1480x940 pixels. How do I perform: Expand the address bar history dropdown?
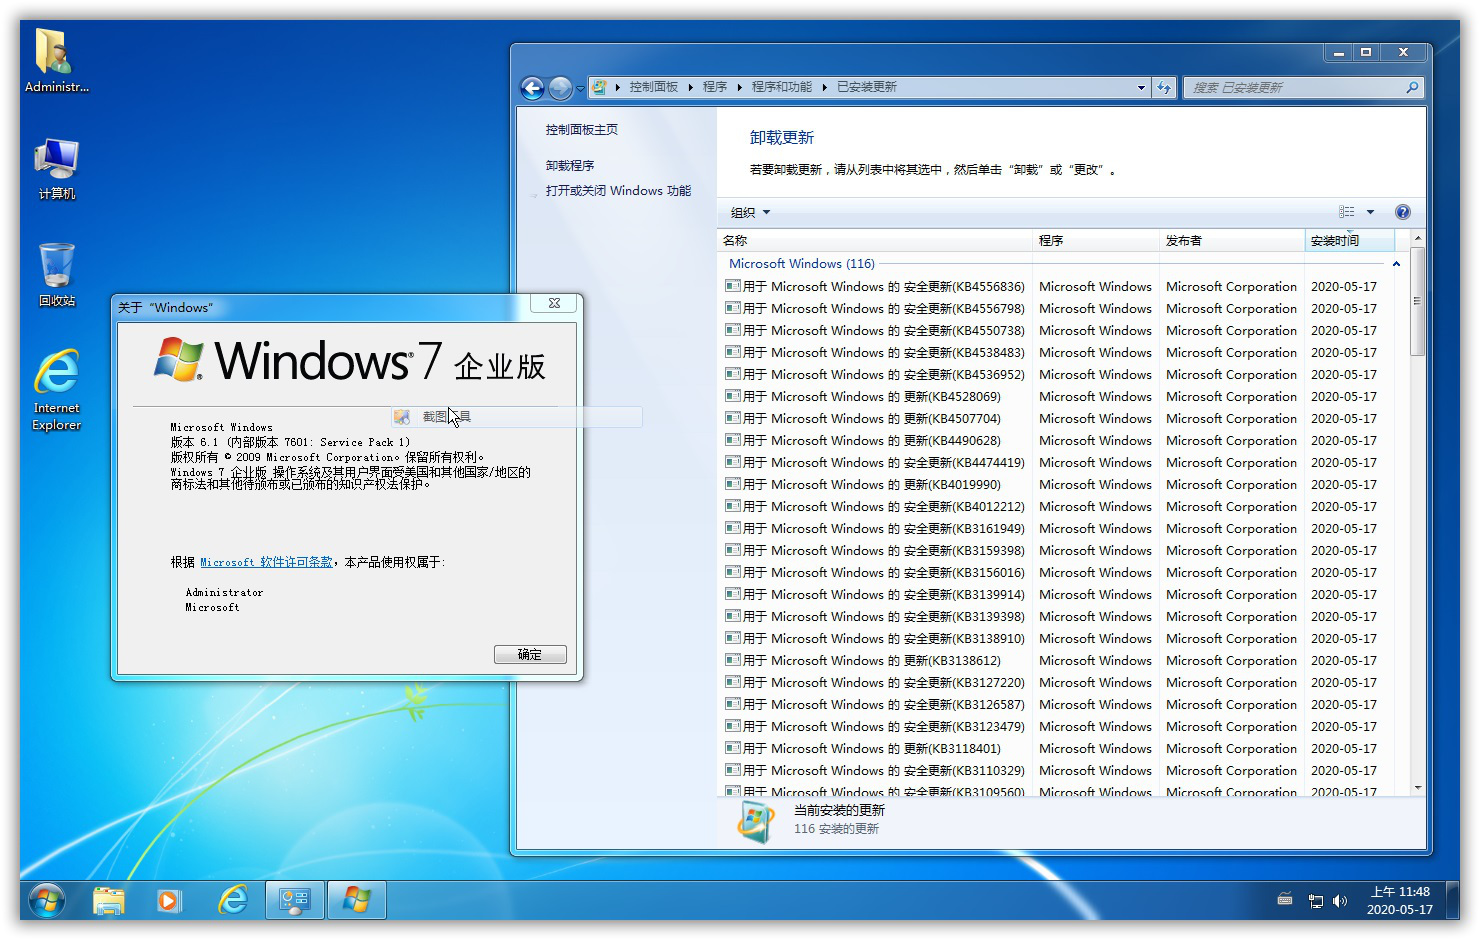point(1141,88)
